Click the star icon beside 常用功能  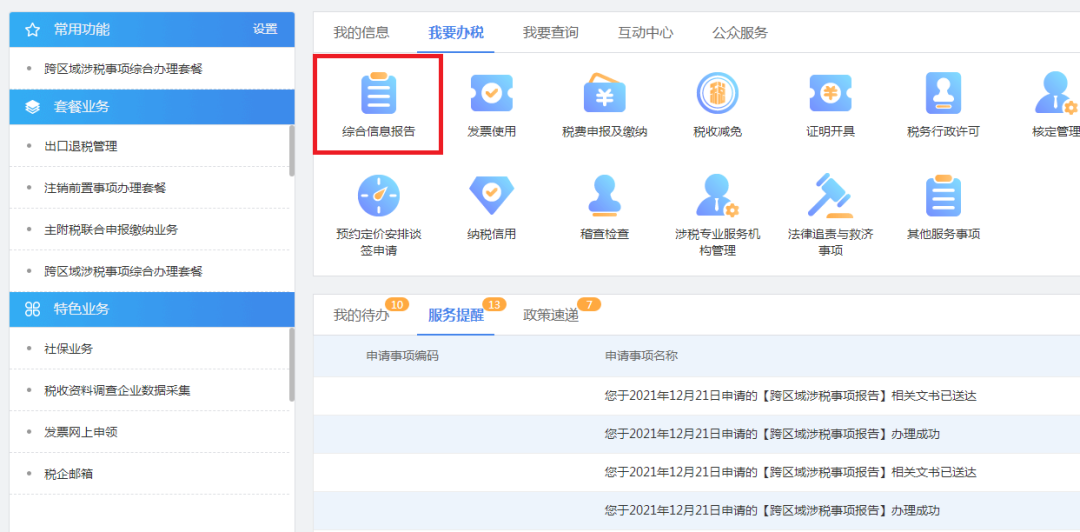click(32, 30)
